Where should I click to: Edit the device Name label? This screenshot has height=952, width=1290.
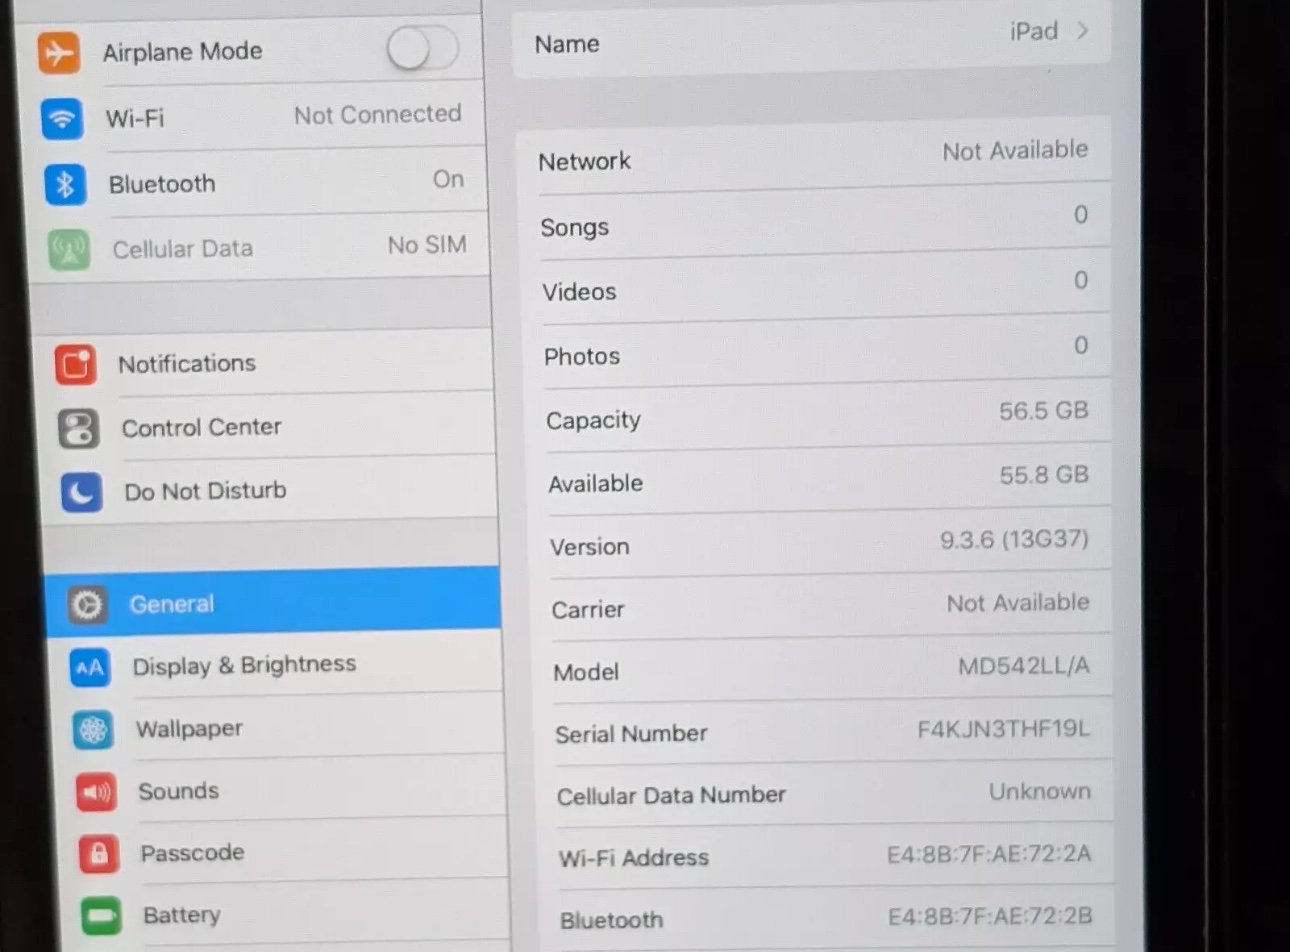point(567,44)
